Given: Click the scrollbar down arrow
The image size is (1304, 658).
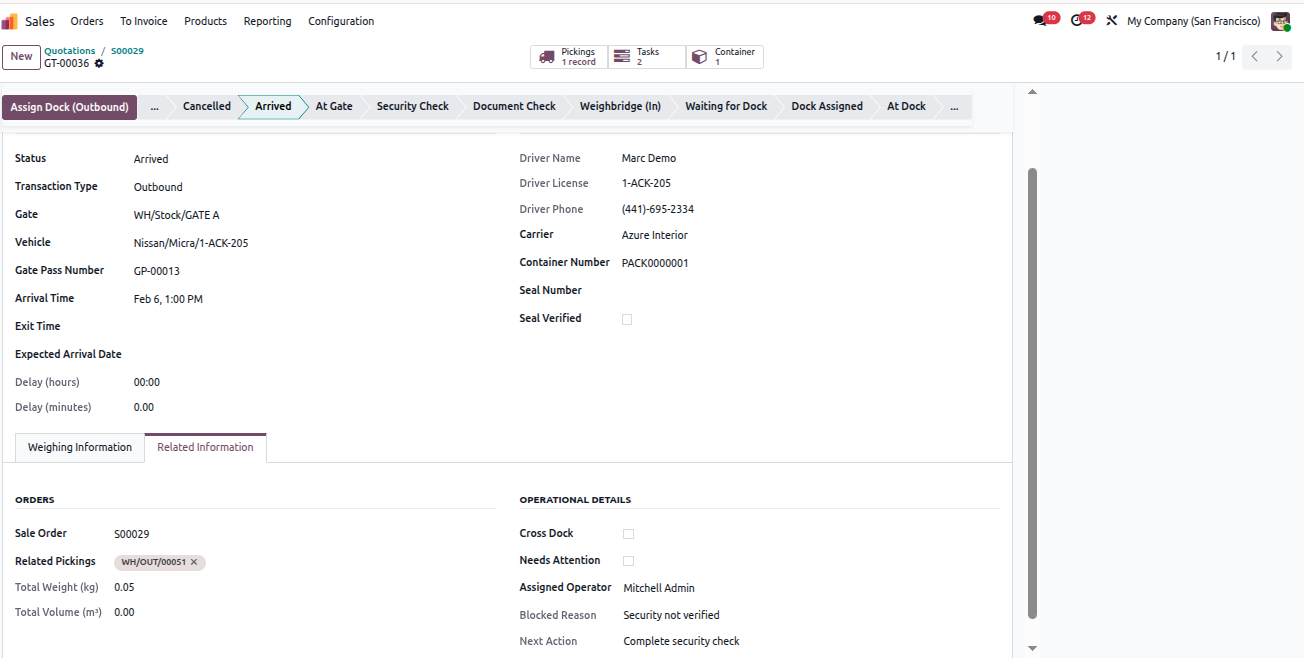Looking at the screenshot, I should click(1033, 649).
